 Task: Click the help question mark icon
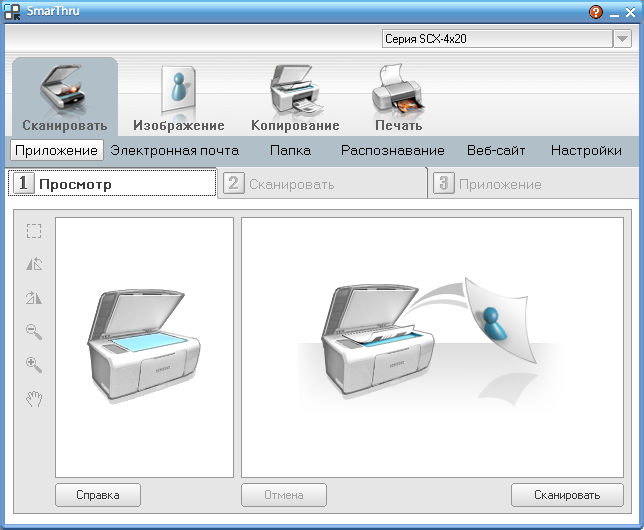coord(595,12)
